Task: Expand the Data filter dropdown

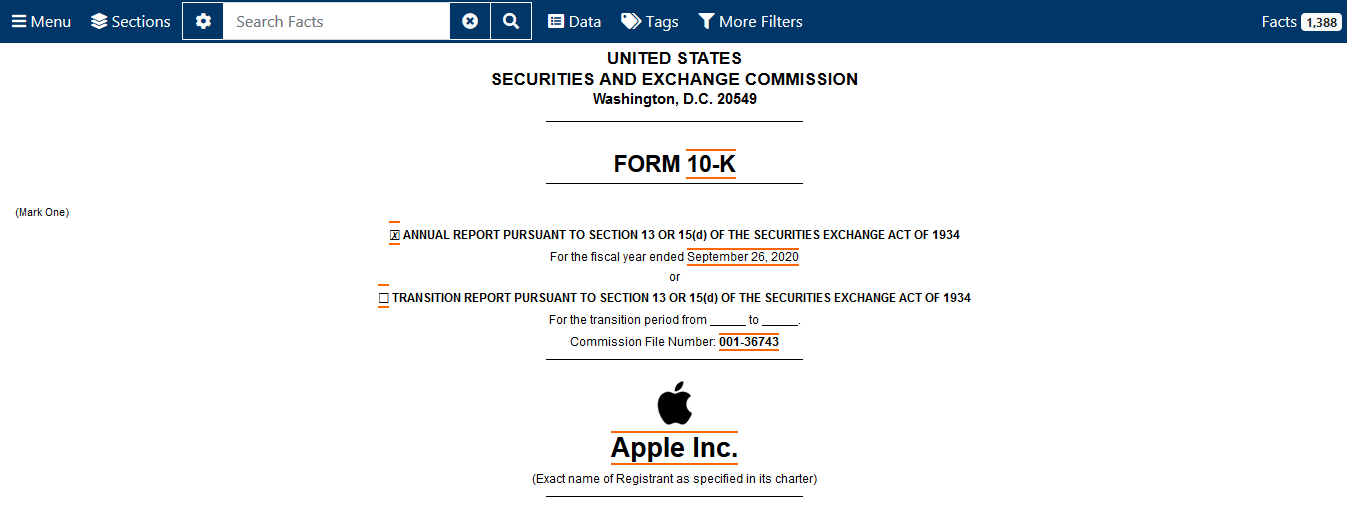Action: point(575,21)
